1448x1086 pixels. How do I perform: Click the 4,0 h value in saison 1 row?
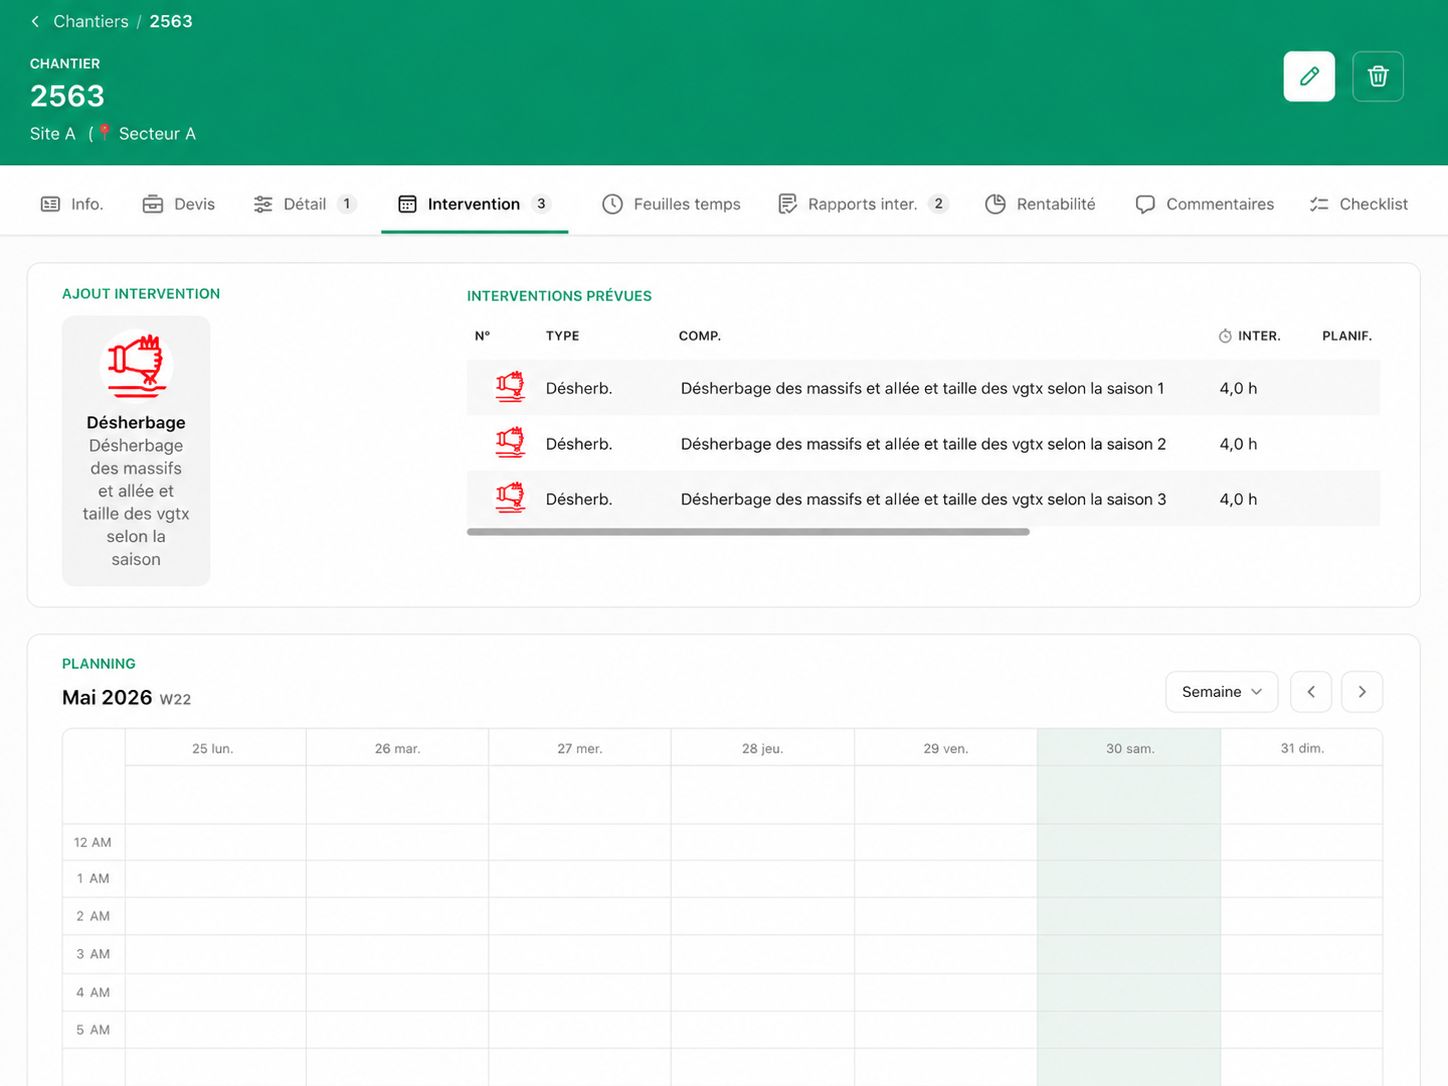tap(1238, 388)
